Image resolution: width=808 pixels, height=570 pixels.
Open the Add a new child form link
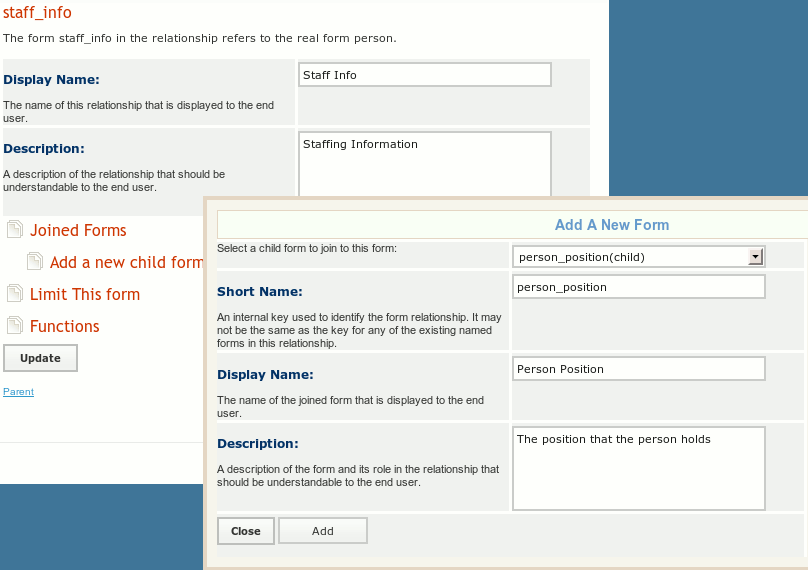tap(127, 262)
